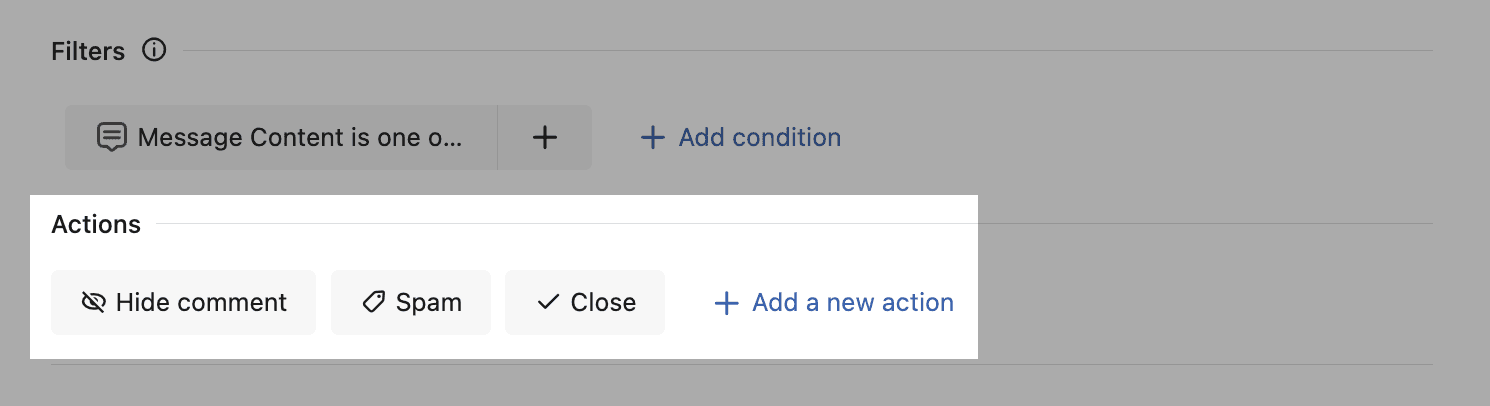Click the plus icon before Add a new action
The image size is (1490, 406).
coord(726,302)
